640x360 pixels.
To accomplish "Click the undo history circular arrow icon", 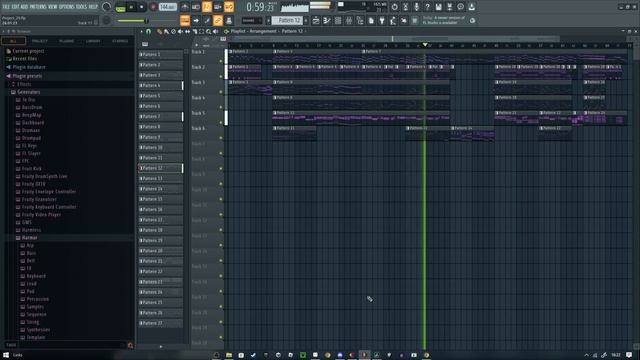I will [394, 7].
